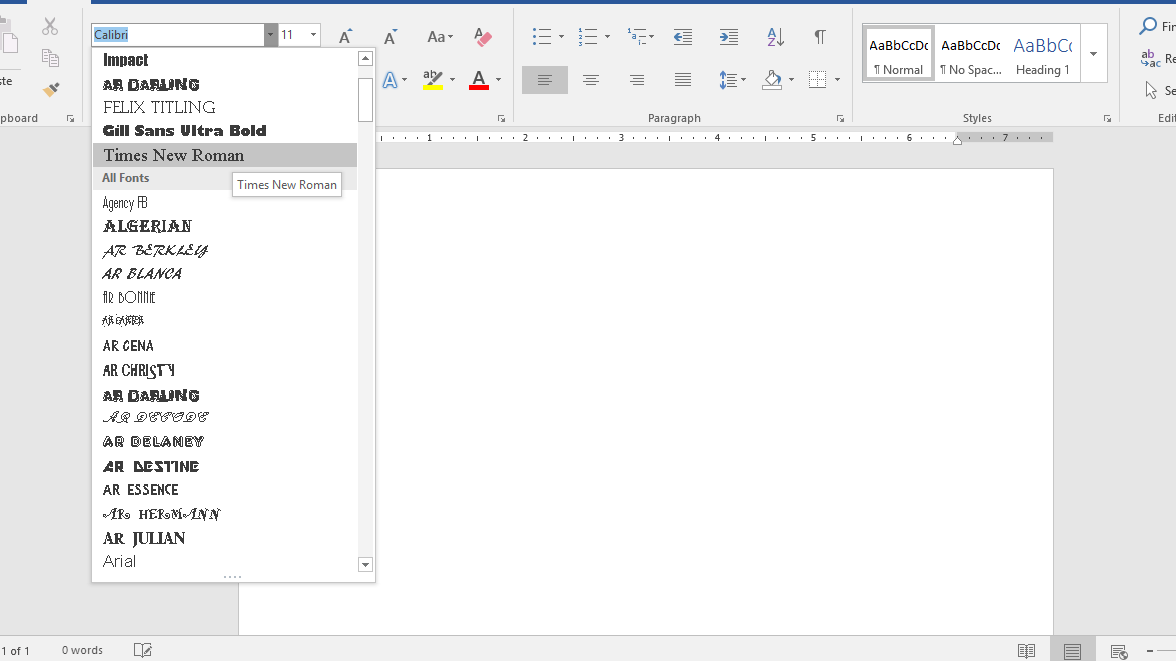
Task: Select Times New Roman from font list
Action: 170,155
